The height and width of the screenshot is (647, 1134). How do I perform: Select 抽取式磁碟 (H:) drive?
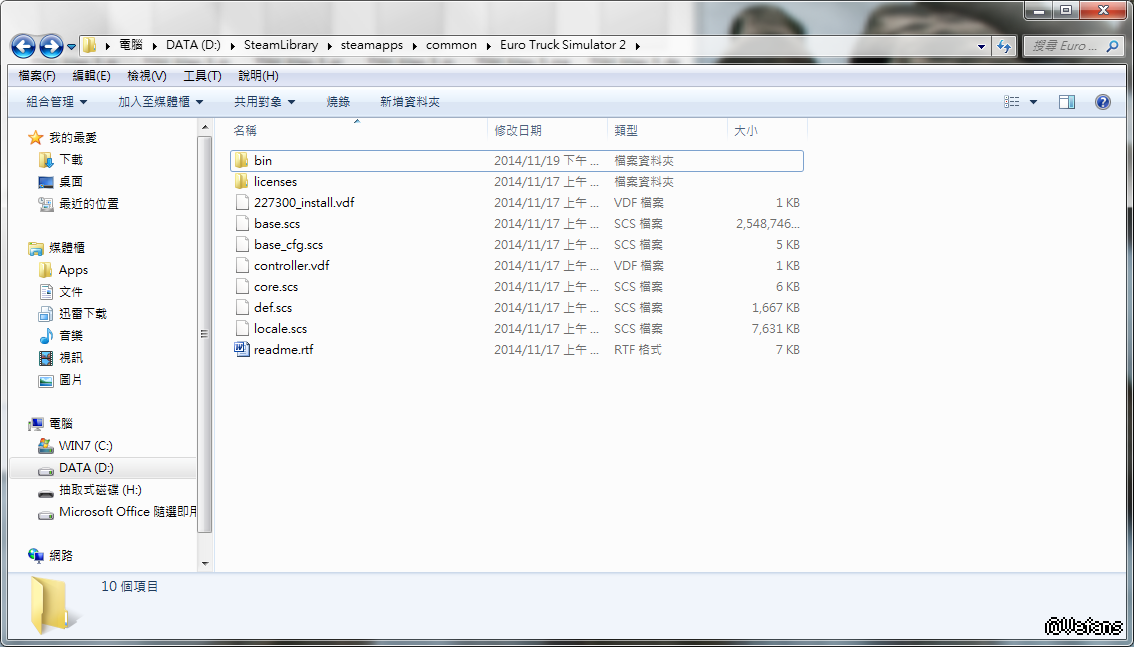[x=100, y=490]
